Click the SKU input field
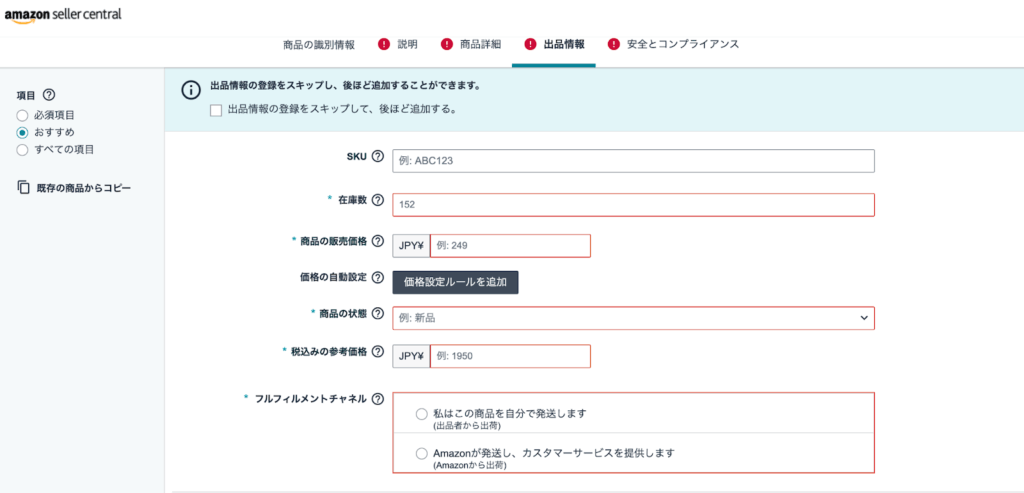The image size is (1024, 493). pos(633,161)
